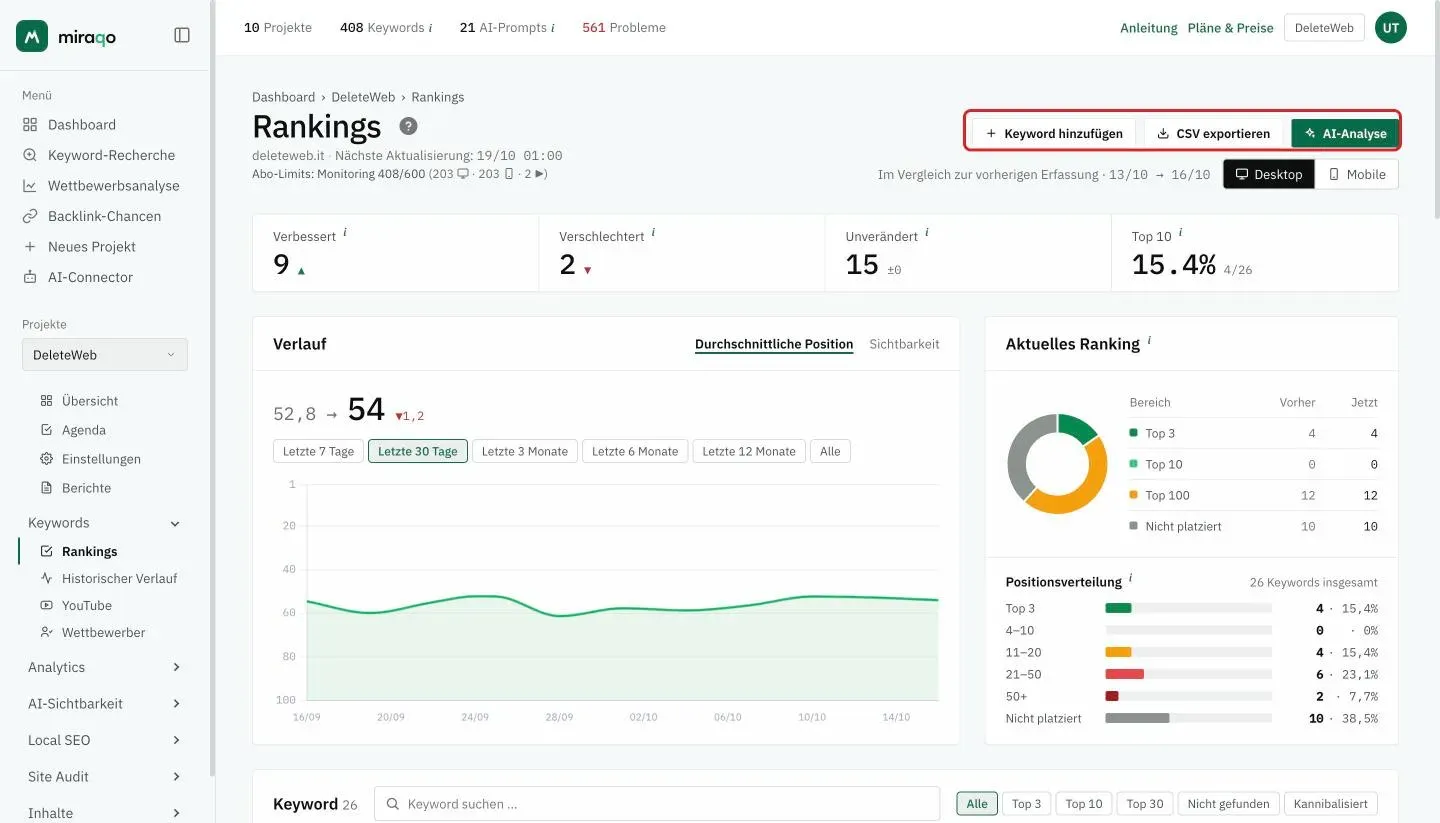The width and height of the screenshot is (1440, 823).
Task: Click the info icon beside AI-Prompts count
Action: point(553,28)
